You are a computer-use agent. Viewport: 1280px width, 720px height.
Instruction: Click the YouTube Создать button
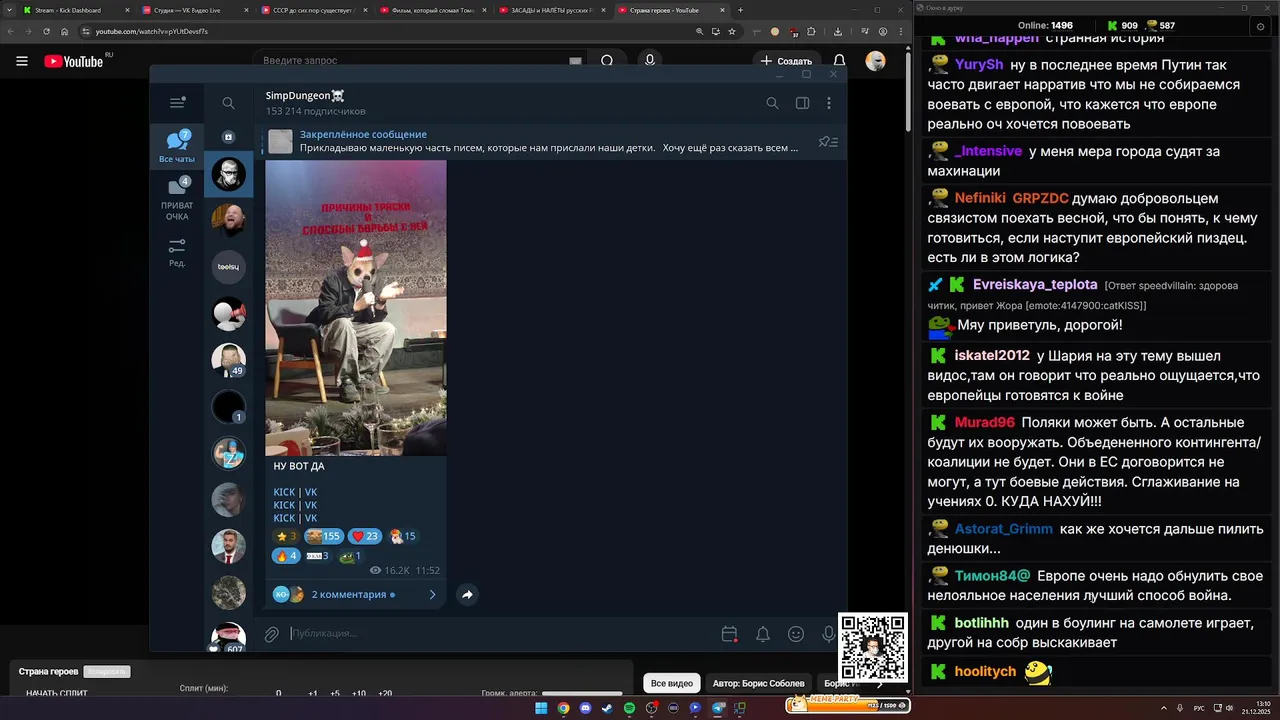click(786, 61)
